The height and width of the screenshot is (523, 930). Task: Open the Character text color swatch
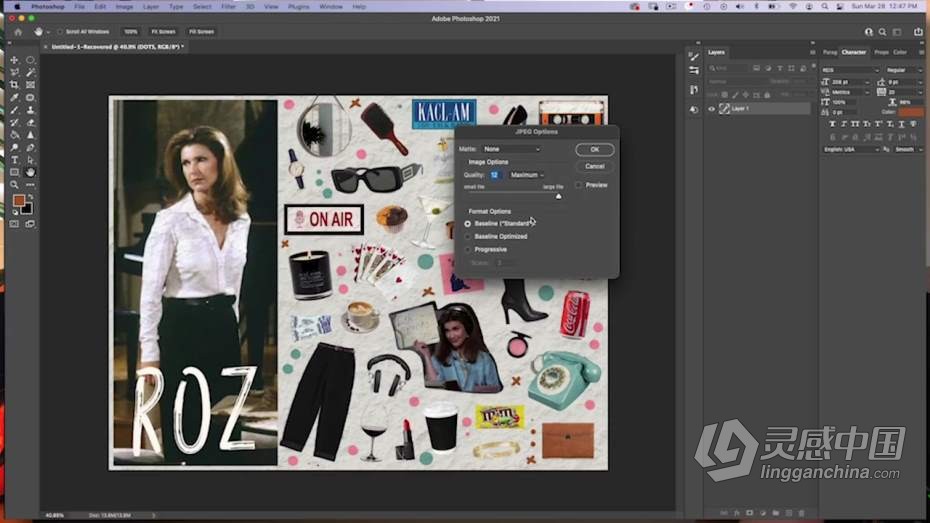911,112
